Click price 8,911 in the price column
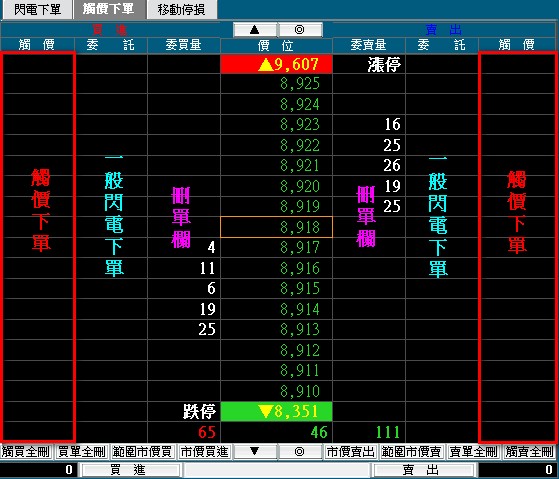 click(276, 371)
